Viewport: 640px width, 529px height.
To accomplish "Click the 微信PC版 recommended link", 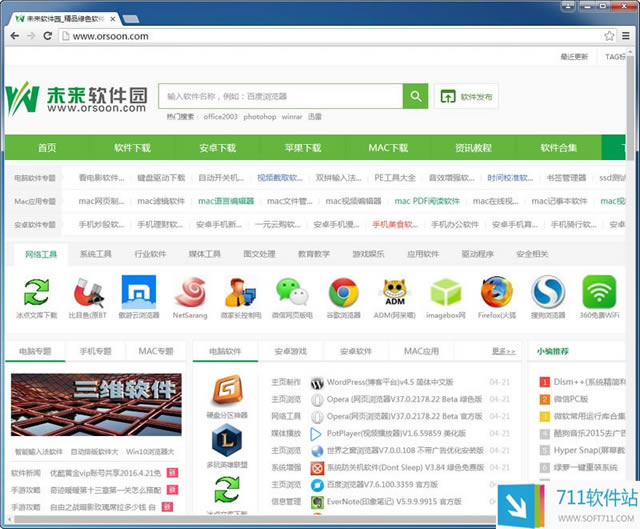I will [x=571, y=399].
